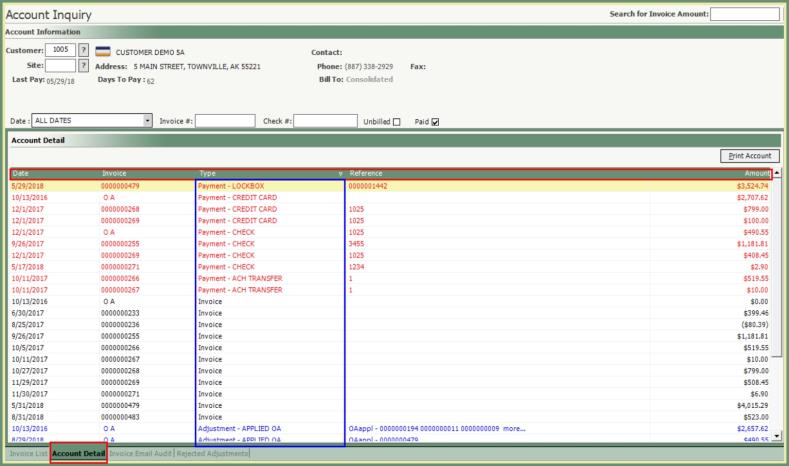
Task: Click invoice 0000000483
Action: (120, 417)
